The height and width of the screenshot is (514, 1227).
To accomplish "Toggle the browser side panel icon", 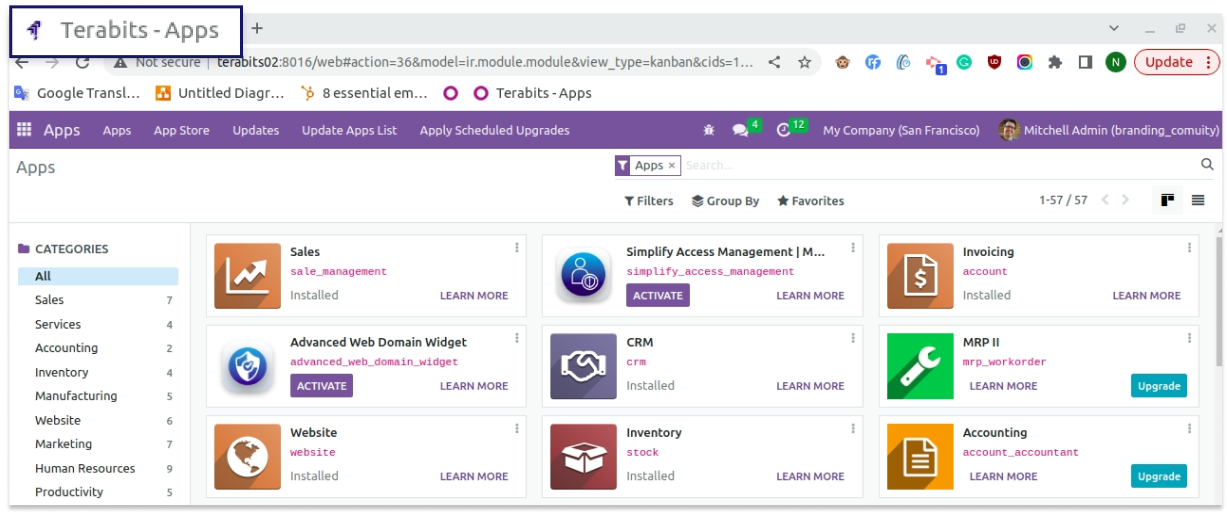I will (1085, 62).
